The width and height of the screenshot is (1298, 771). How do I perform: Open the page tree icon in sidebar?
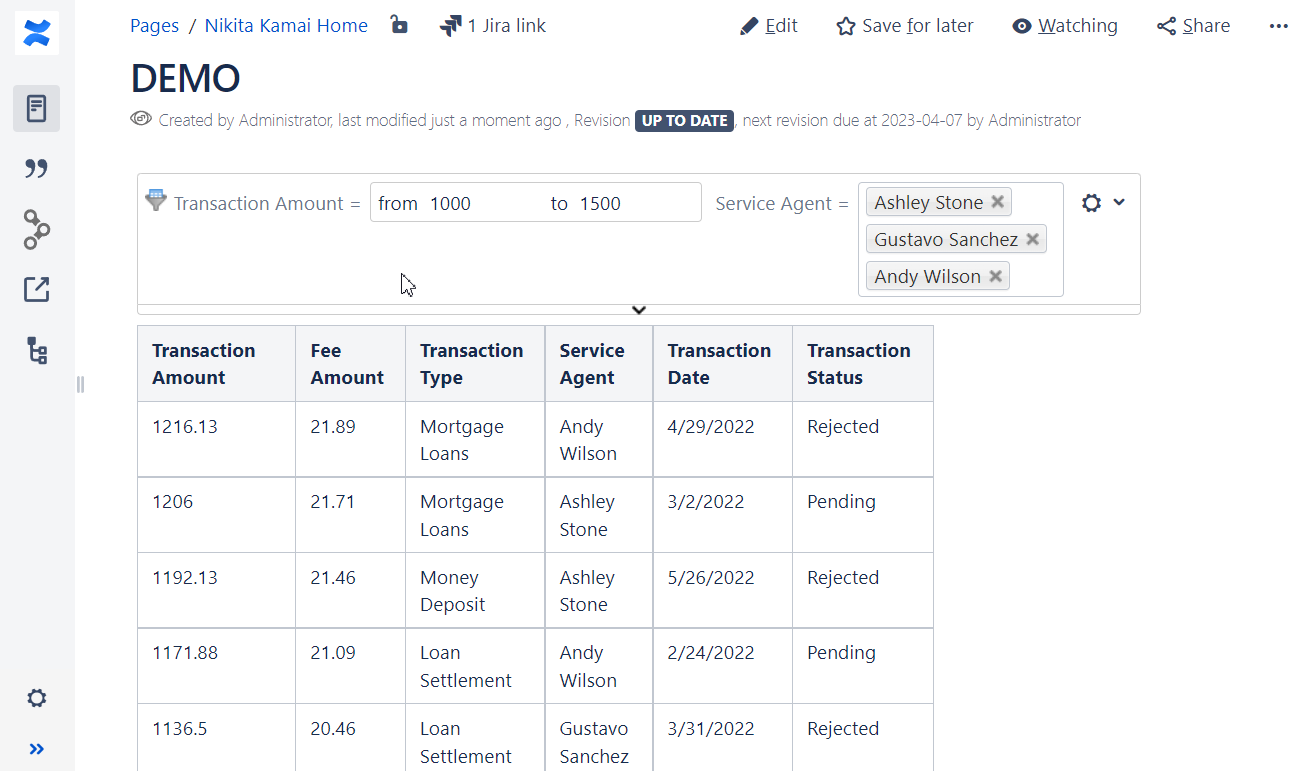[37, 351]
